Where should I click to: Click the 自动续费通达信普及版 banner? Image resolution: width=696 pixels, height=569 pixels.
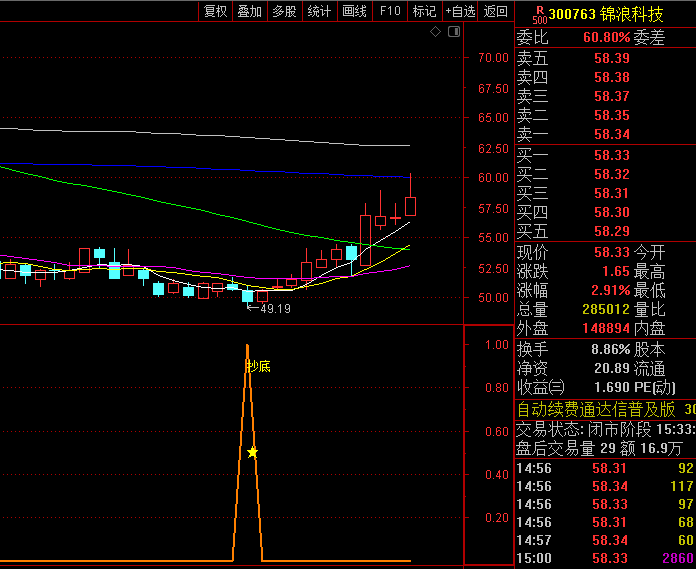(597, 409)
